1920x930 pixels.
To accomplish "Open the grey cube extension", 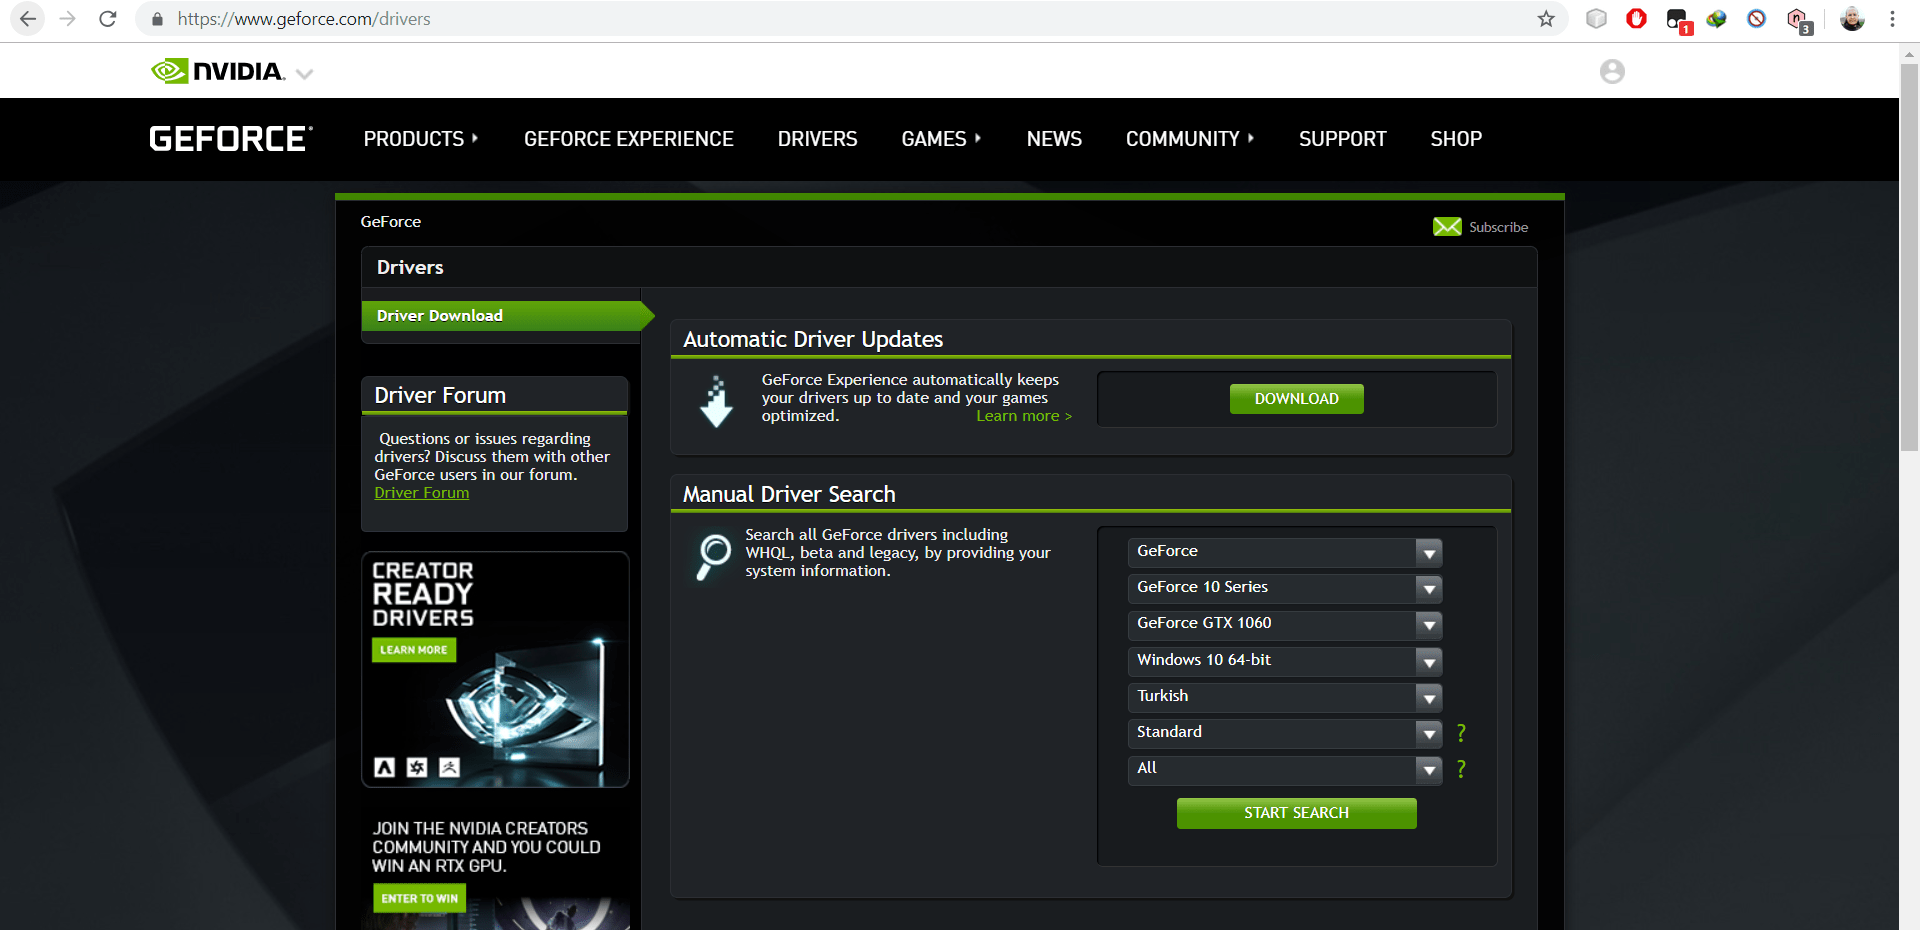I will pos(1597,19).
